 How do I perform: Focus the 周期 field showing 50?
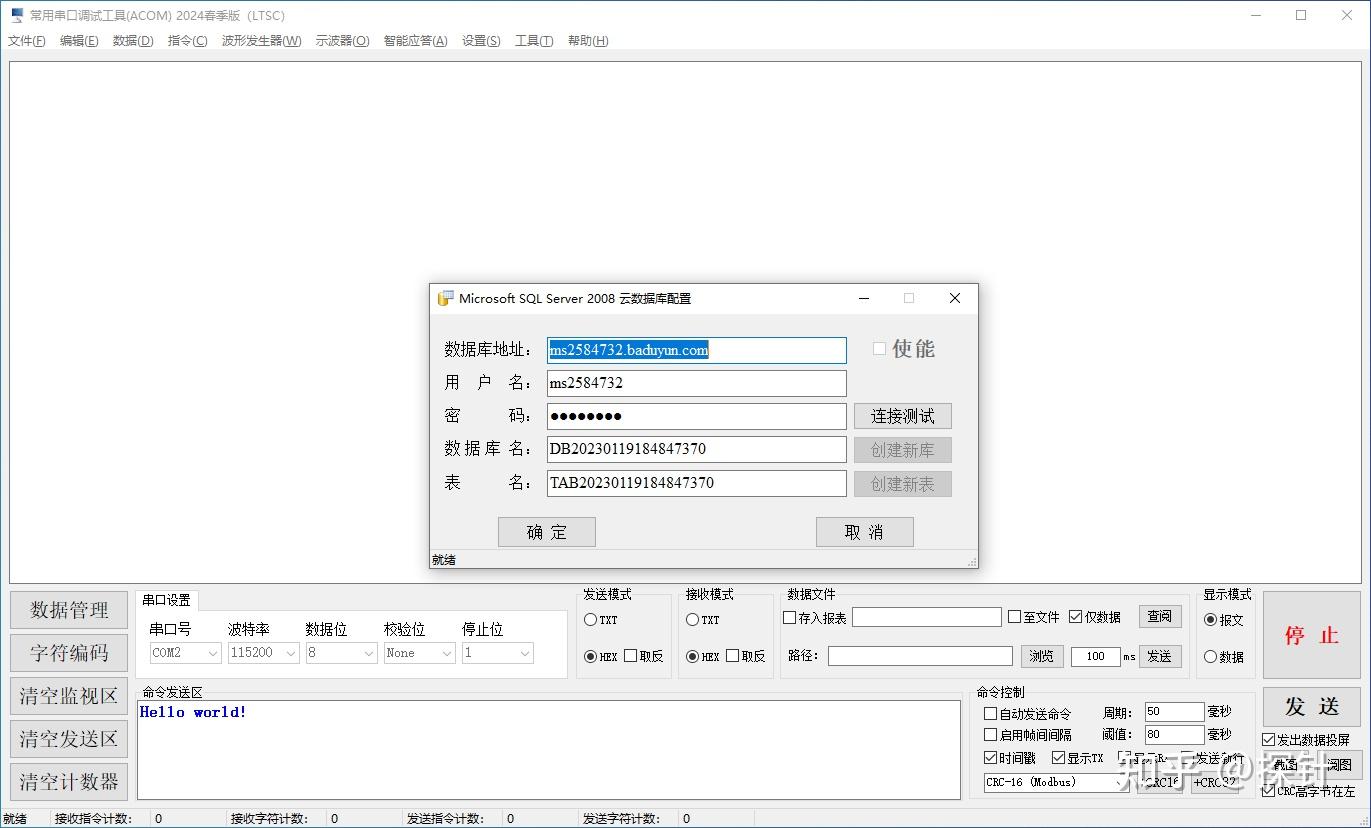1175,712
